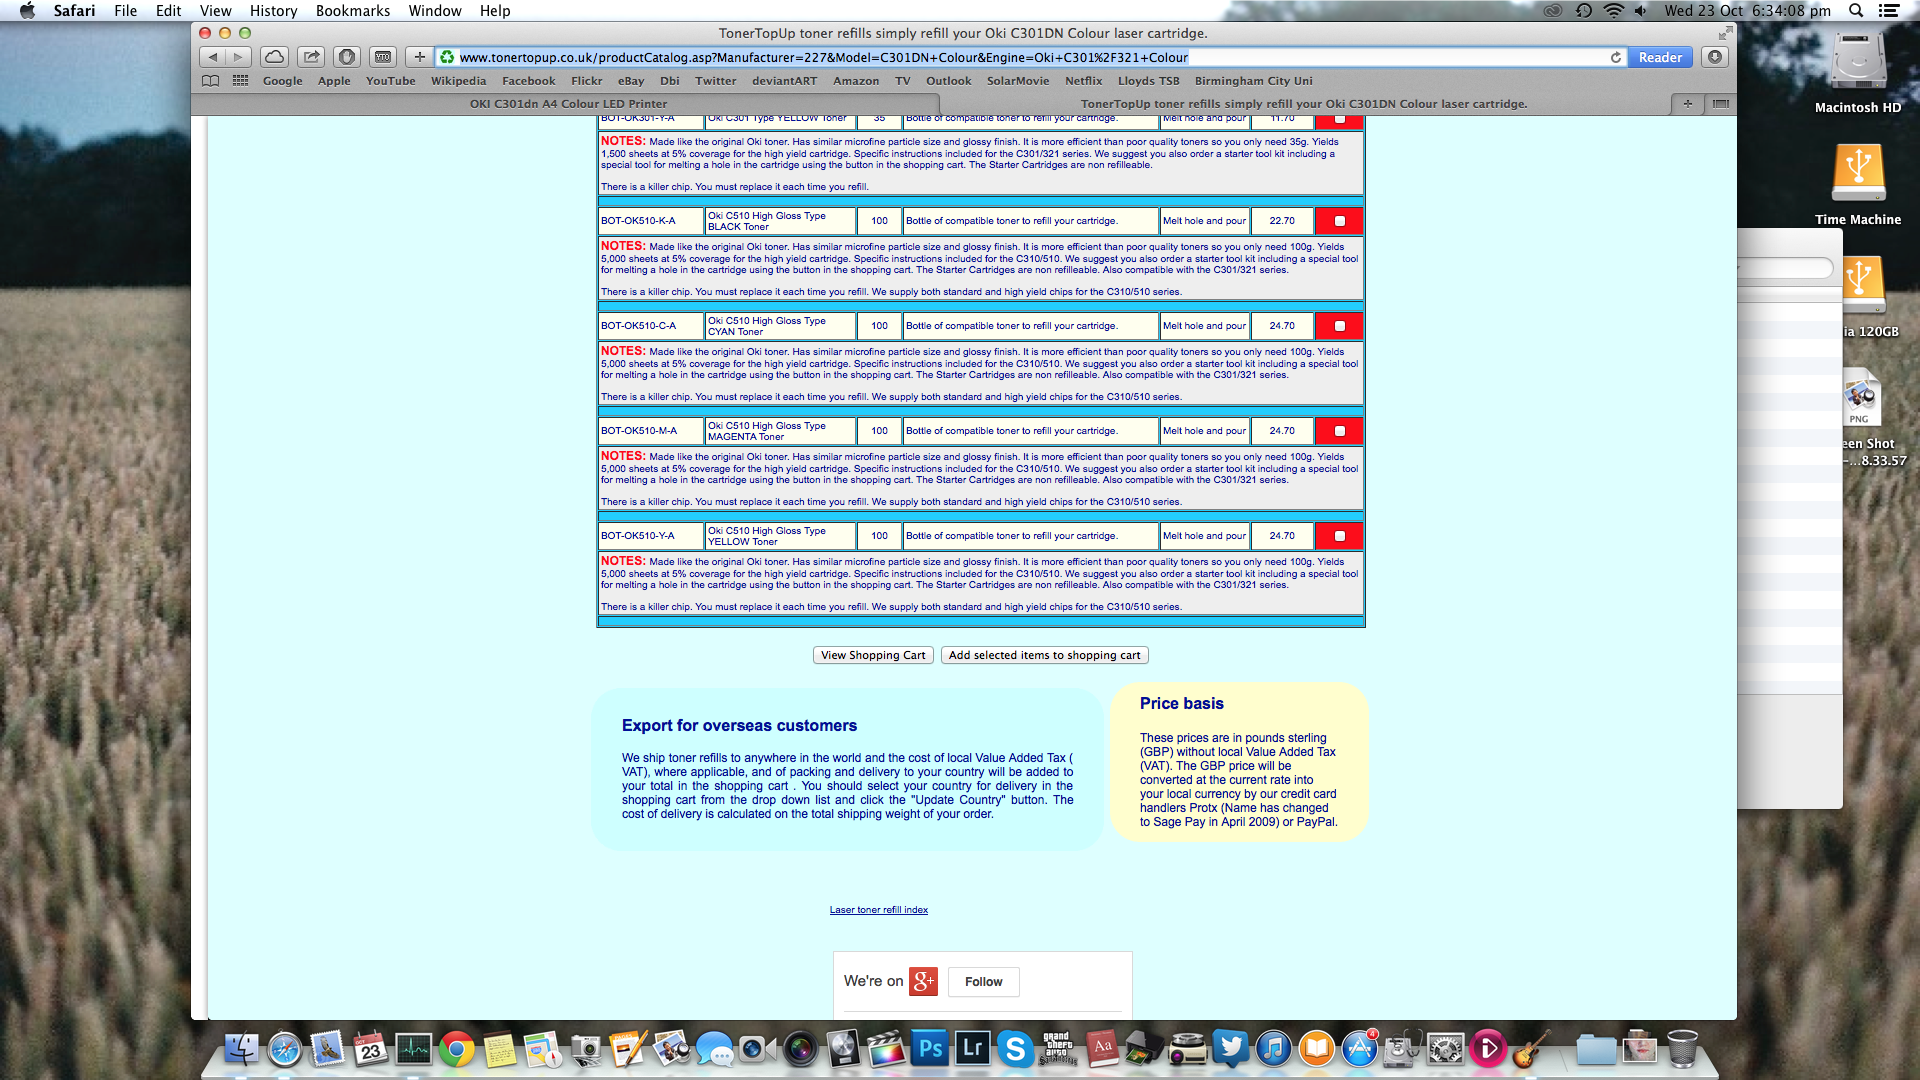
Task: Switch to OKI C301dn A4 Colour LED Printer tab
Action: click(568, 104)
